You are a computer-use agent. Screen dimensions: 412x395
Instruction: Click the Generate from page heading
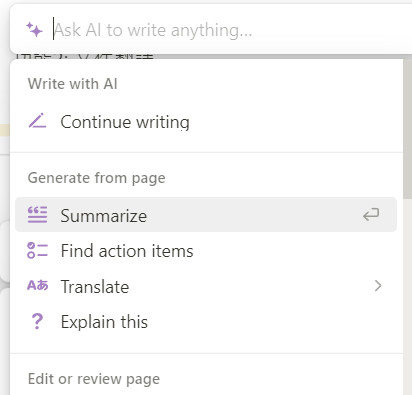click(x=96, y=178)
